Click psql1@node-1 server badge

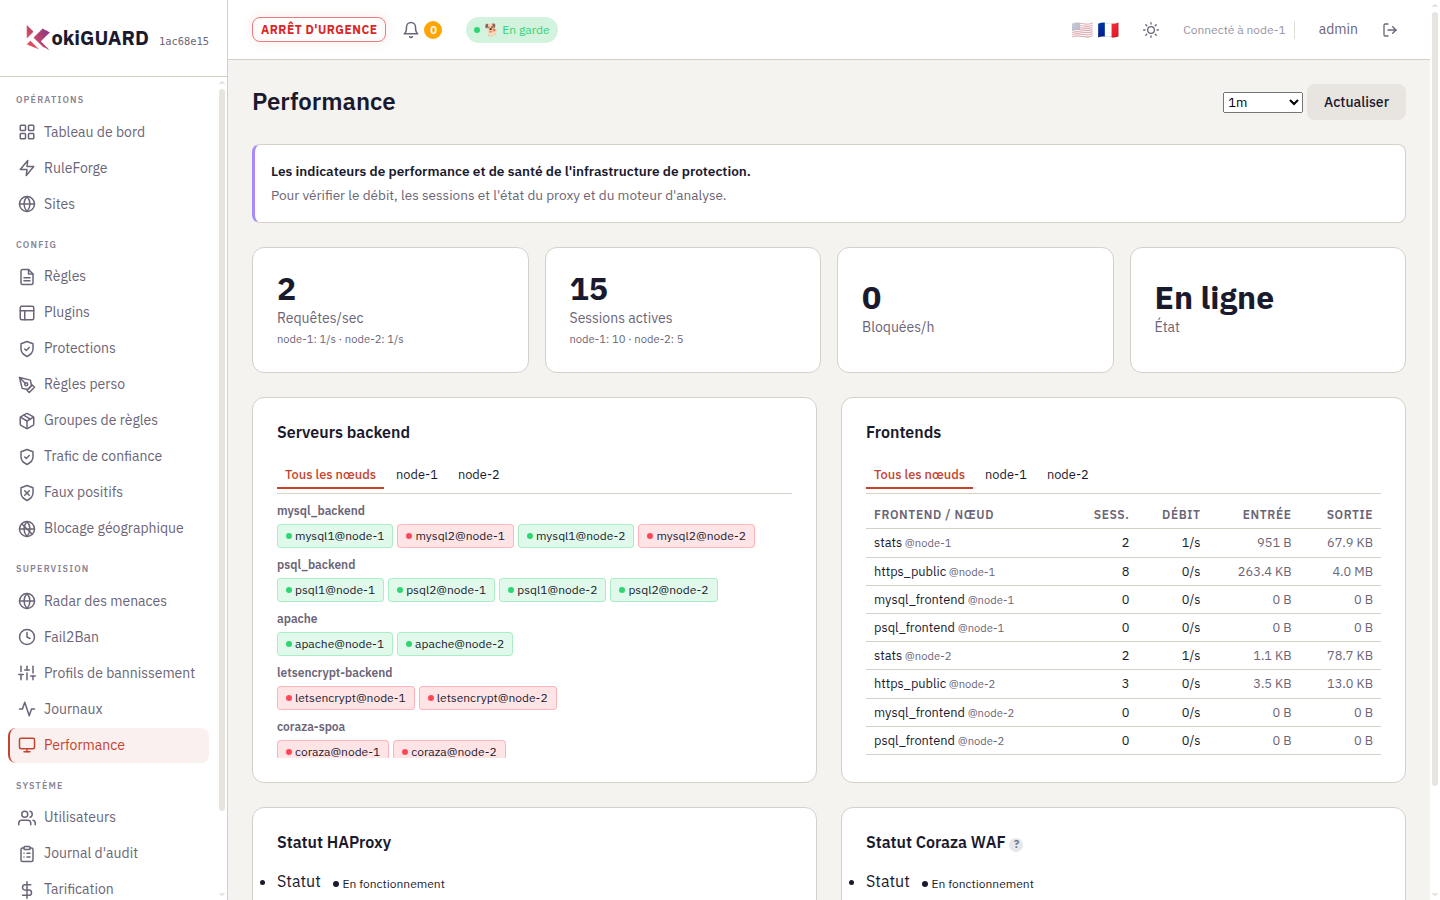(330, 590)
